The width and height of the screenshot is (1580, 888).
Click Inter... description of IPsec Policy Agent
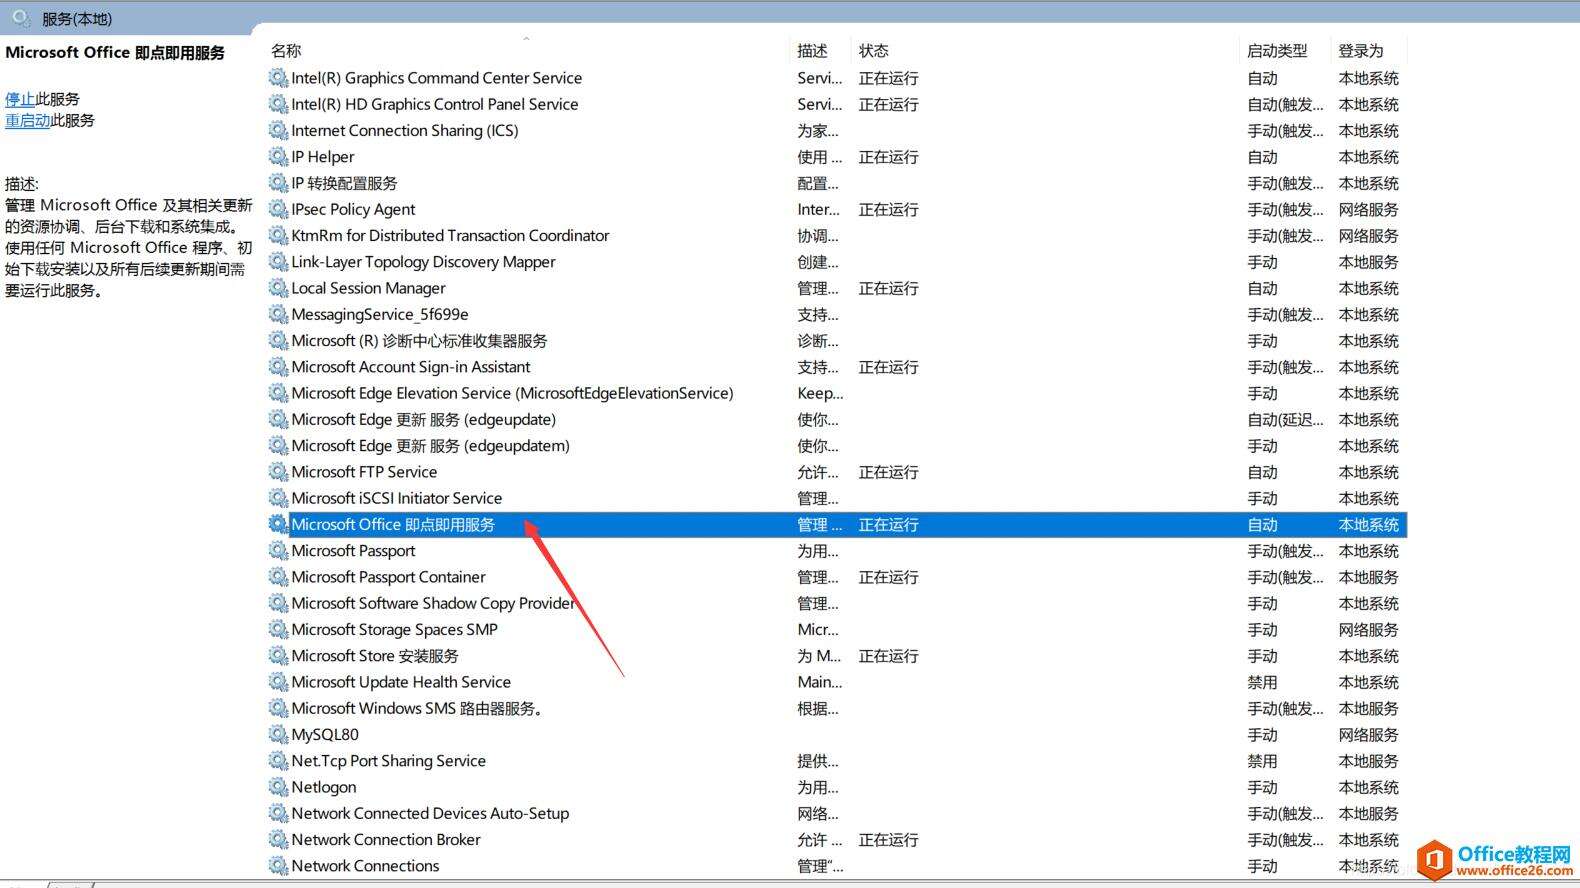click(x=818, y=209)
